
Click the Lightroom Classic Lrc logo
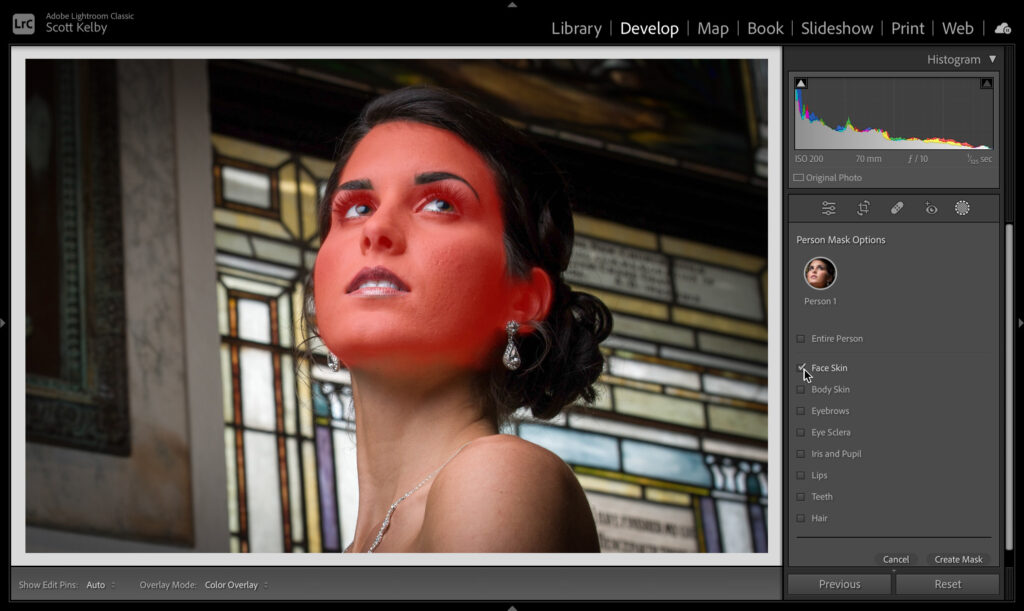point(24,24)
